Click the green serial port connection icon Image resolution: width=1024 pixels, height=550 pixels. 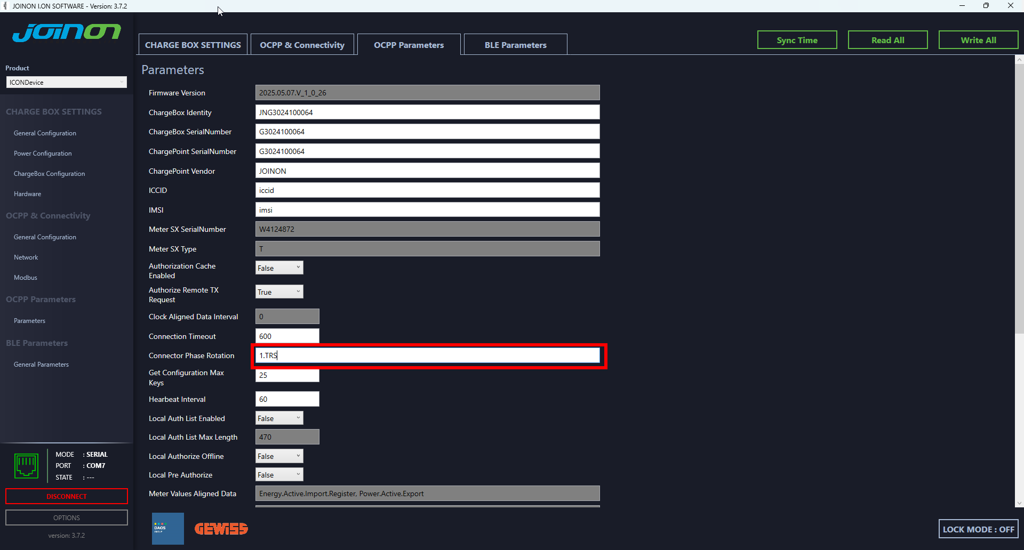pos(26,465)
